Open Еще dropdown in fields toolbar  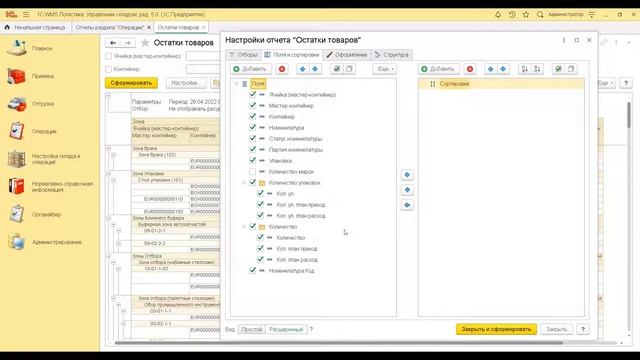tap(384, 69)
